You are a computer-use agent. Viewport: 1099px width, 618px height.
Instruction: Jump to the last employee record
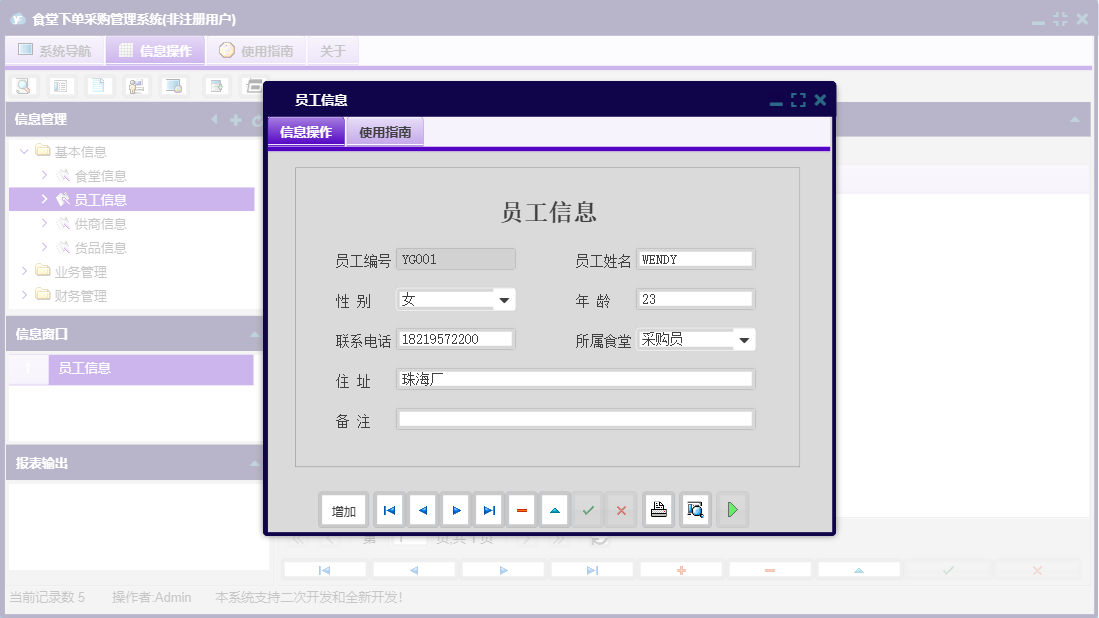[x=488, y=509]
